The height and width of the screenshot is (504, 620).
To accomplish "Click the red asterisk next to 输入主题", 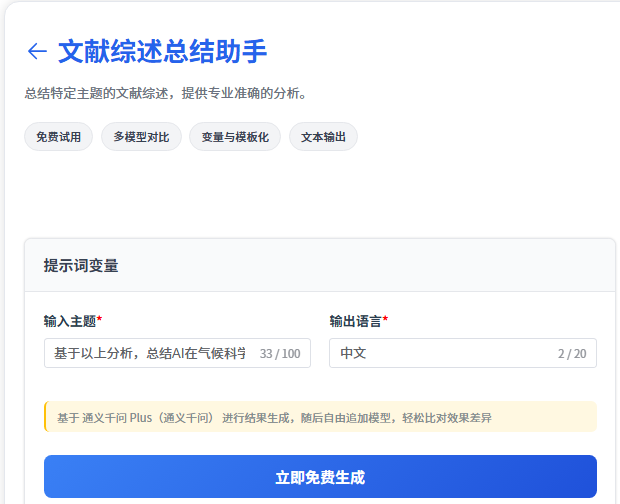I will click(x=99, y=321).
